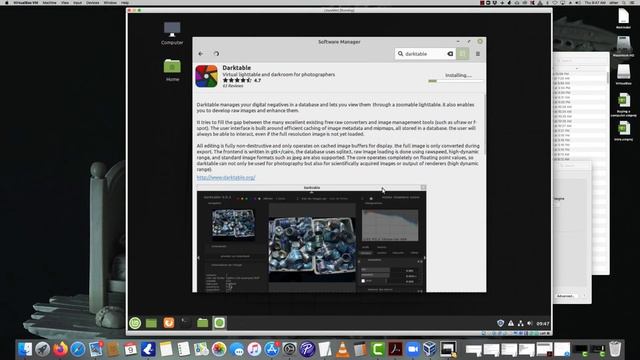
Task: Open VLC from the macOS Dock
Action: 342,349
